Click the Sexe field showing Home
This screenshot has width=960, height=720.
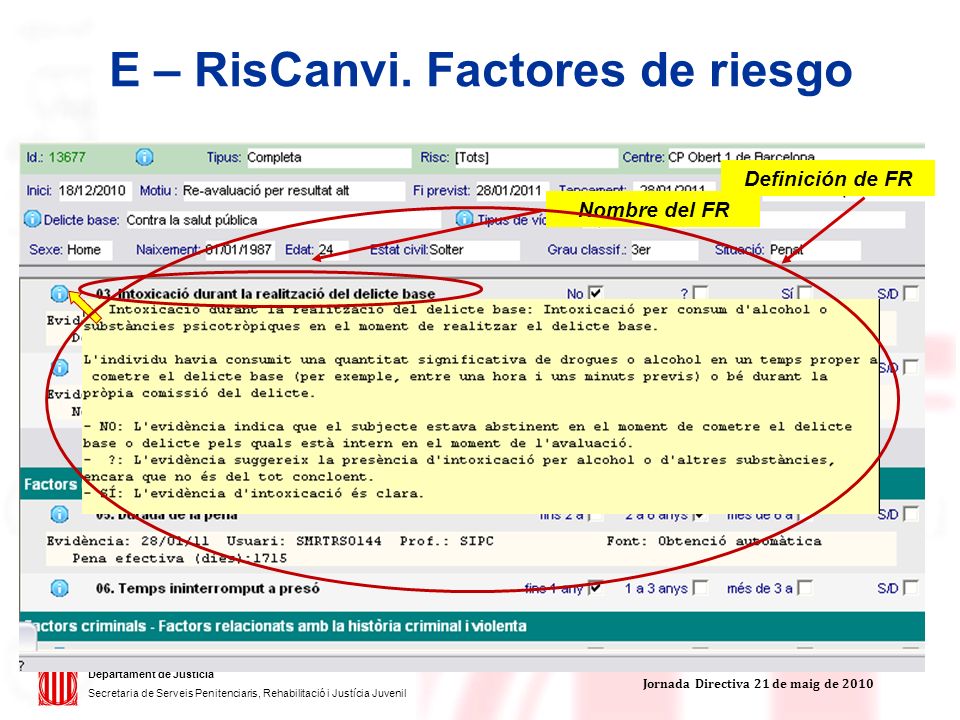point(89,250)
